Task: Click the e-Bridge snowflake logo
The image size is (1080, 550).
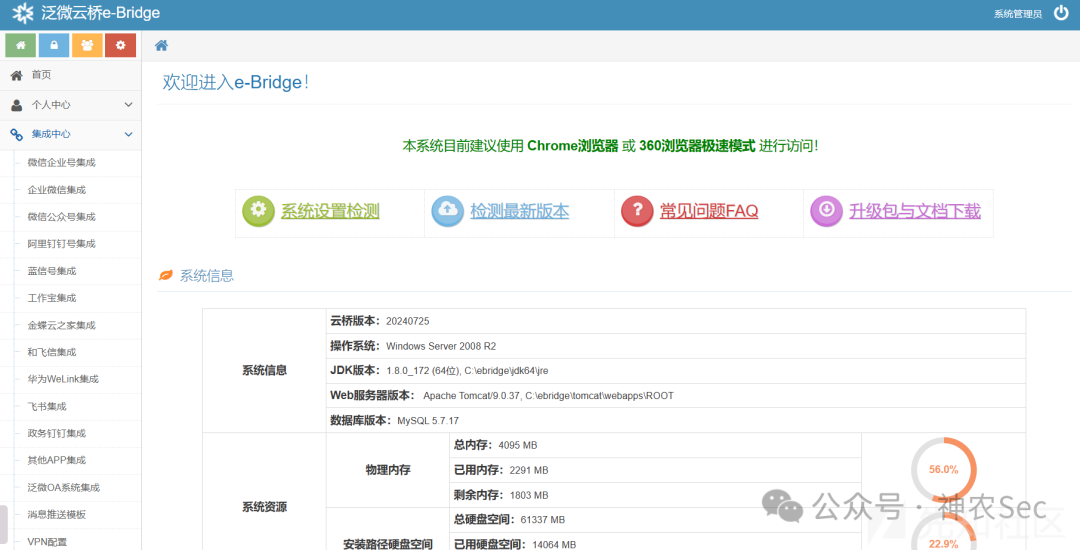Action: pyautogui.click(x=23, y=13)
